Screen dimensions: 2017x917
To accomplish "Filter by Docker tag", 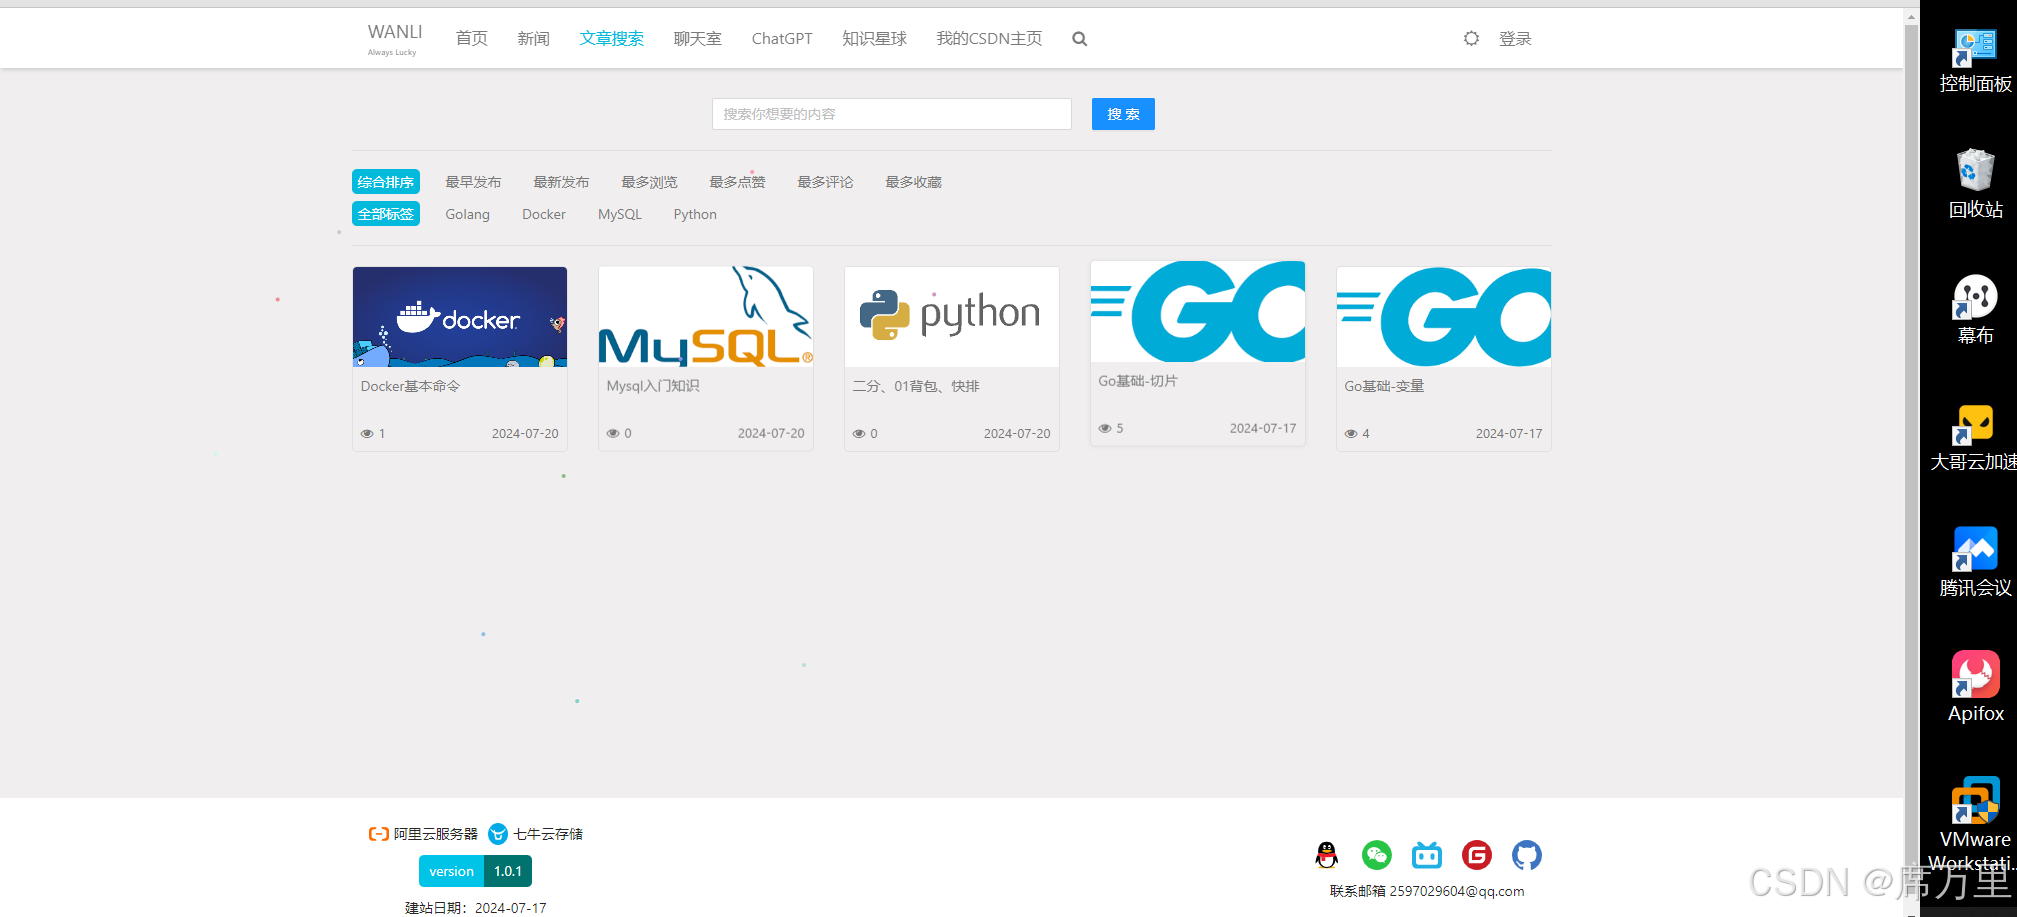I will tap(544, 214).
